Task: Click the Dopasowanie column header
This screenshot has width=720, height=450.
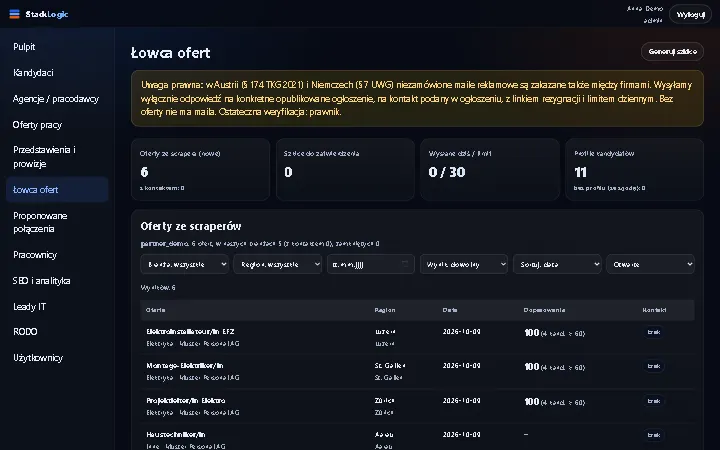Action: [544, 310]
